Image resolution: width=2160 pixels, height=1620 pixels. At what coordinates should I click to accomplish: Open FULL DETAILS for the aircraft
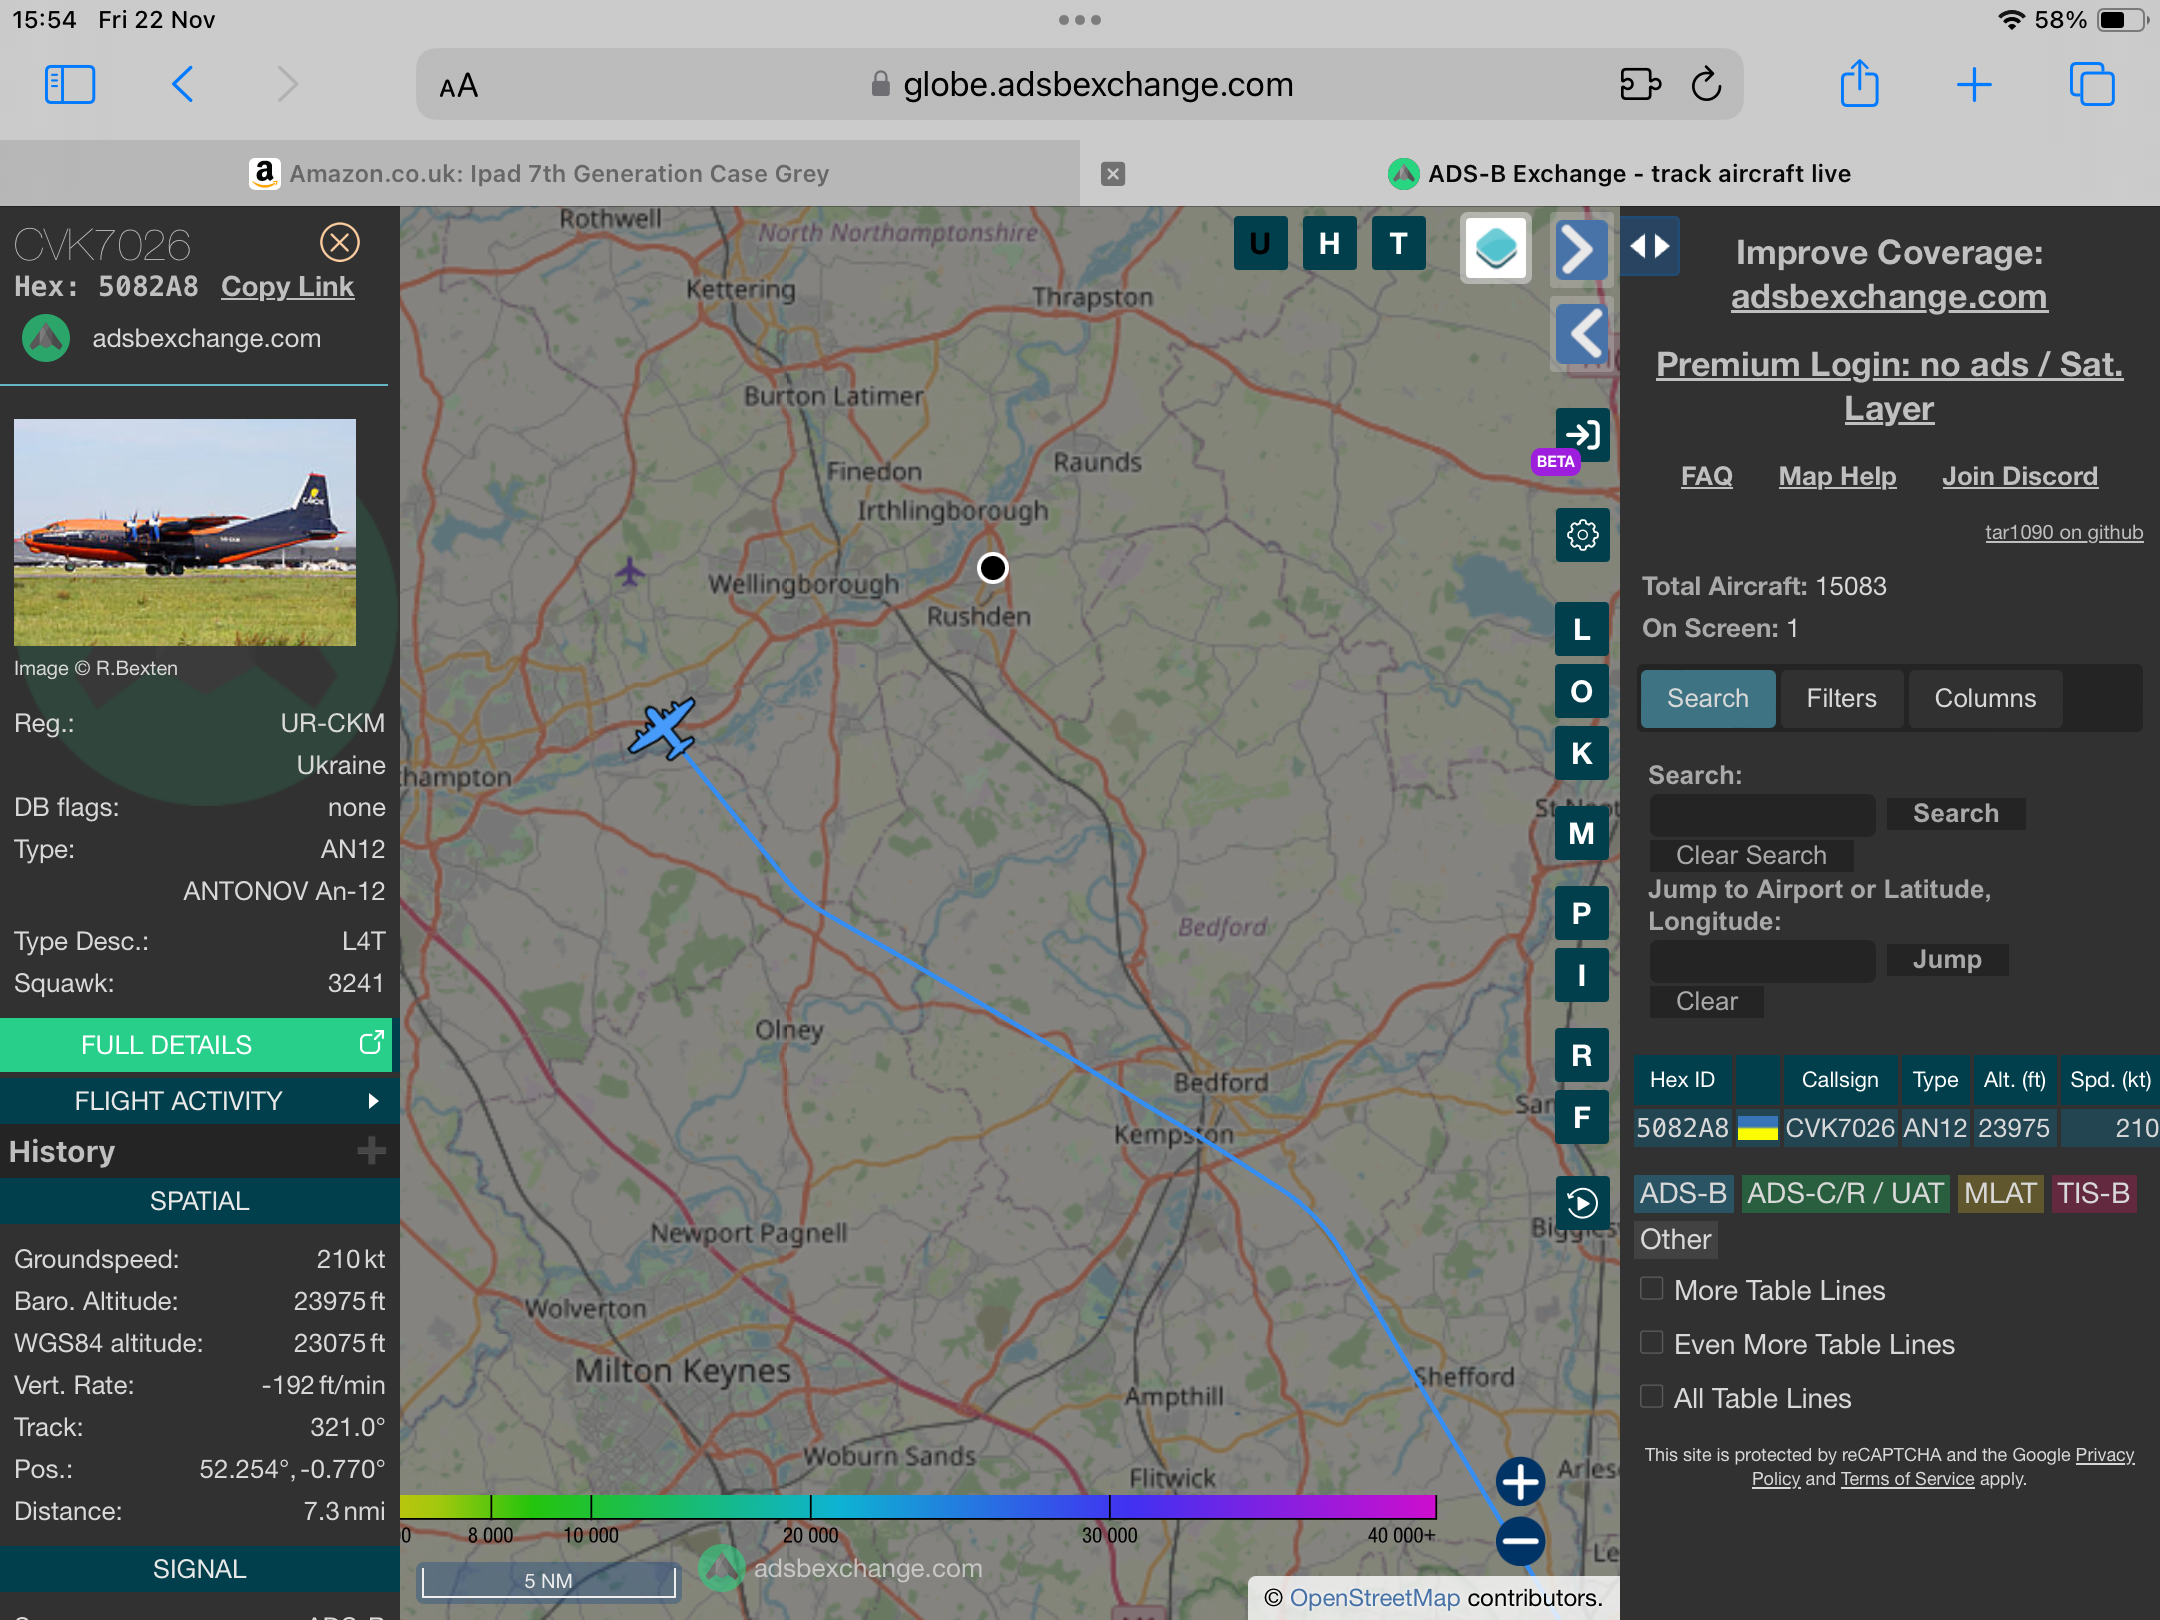[196, 1045]
